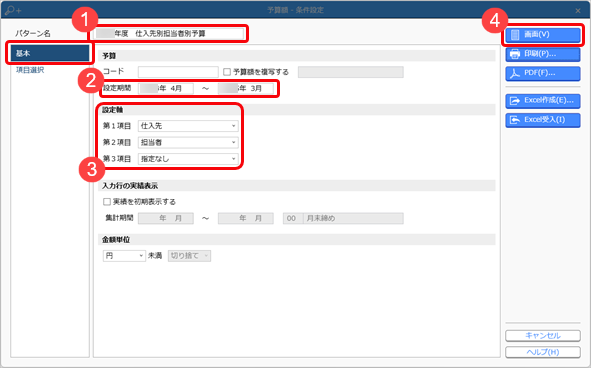Click the パターン名 text field
Screen dimensions: 591x368
[x=169, y=34]
